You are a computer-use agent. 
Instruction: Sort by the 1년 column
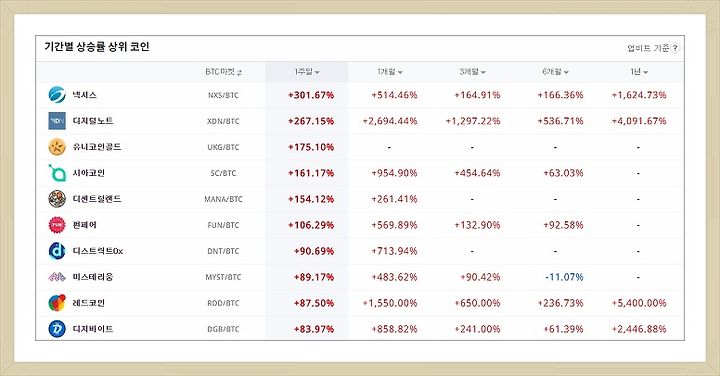tap(639, 72)
